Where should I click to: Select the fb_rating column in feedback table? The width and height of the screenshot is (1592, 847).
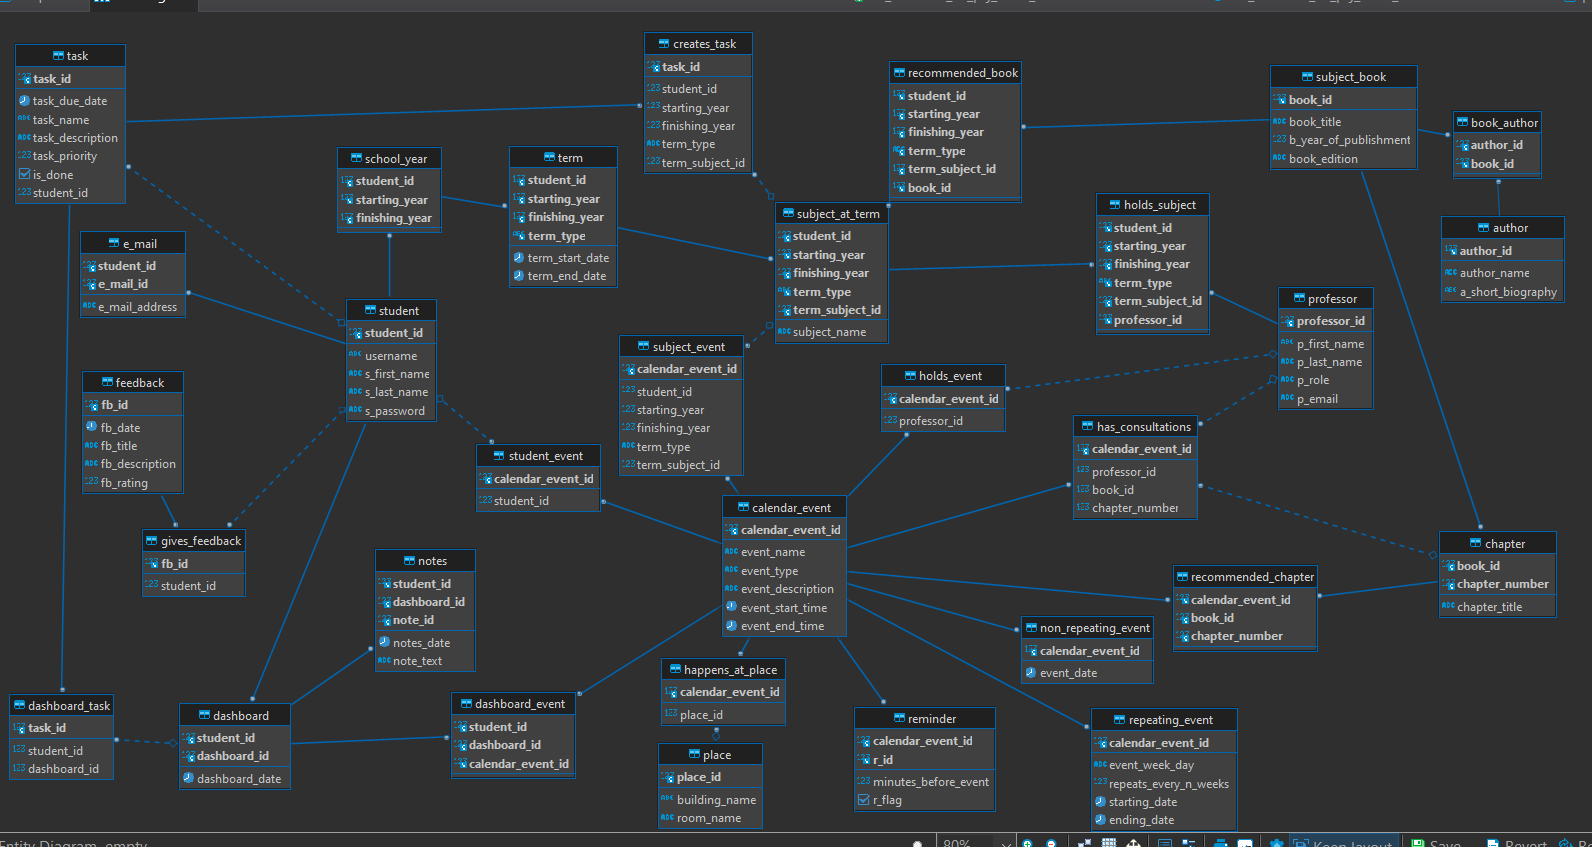[x=124, y=483]
